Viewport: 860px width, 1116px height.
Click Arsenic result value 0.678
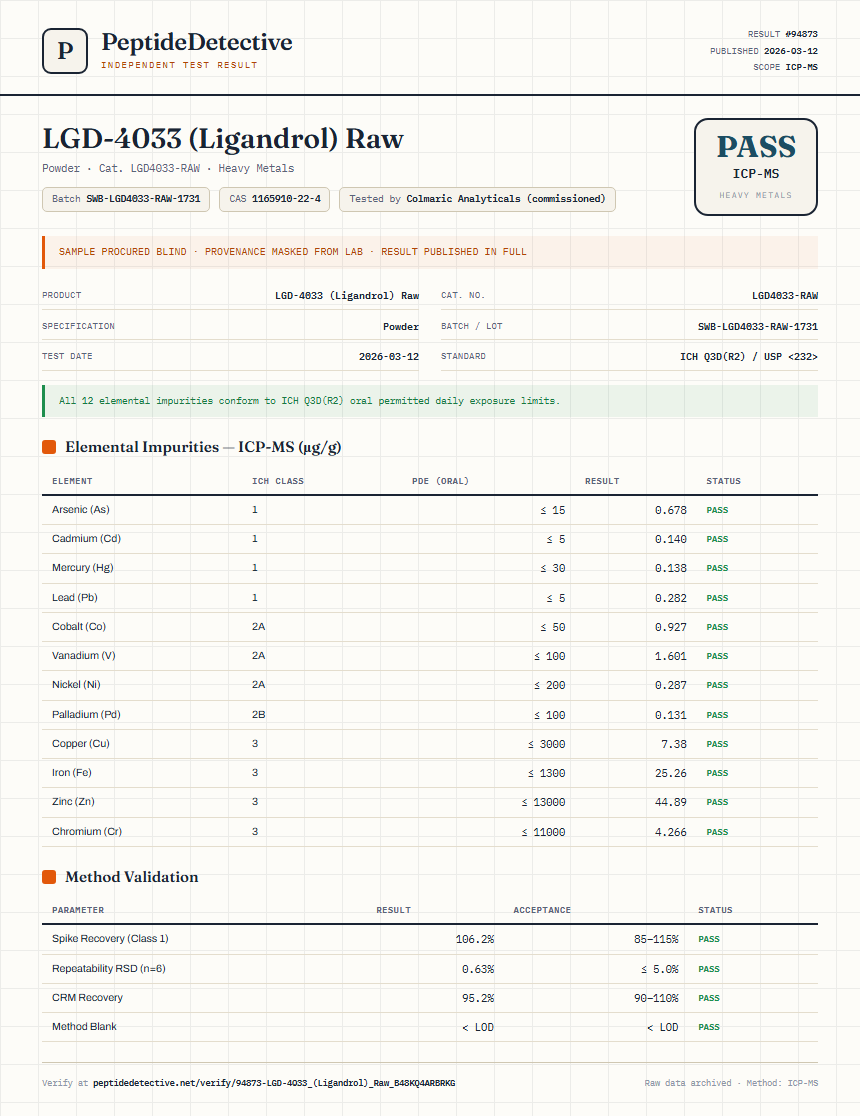pos(671,510)
